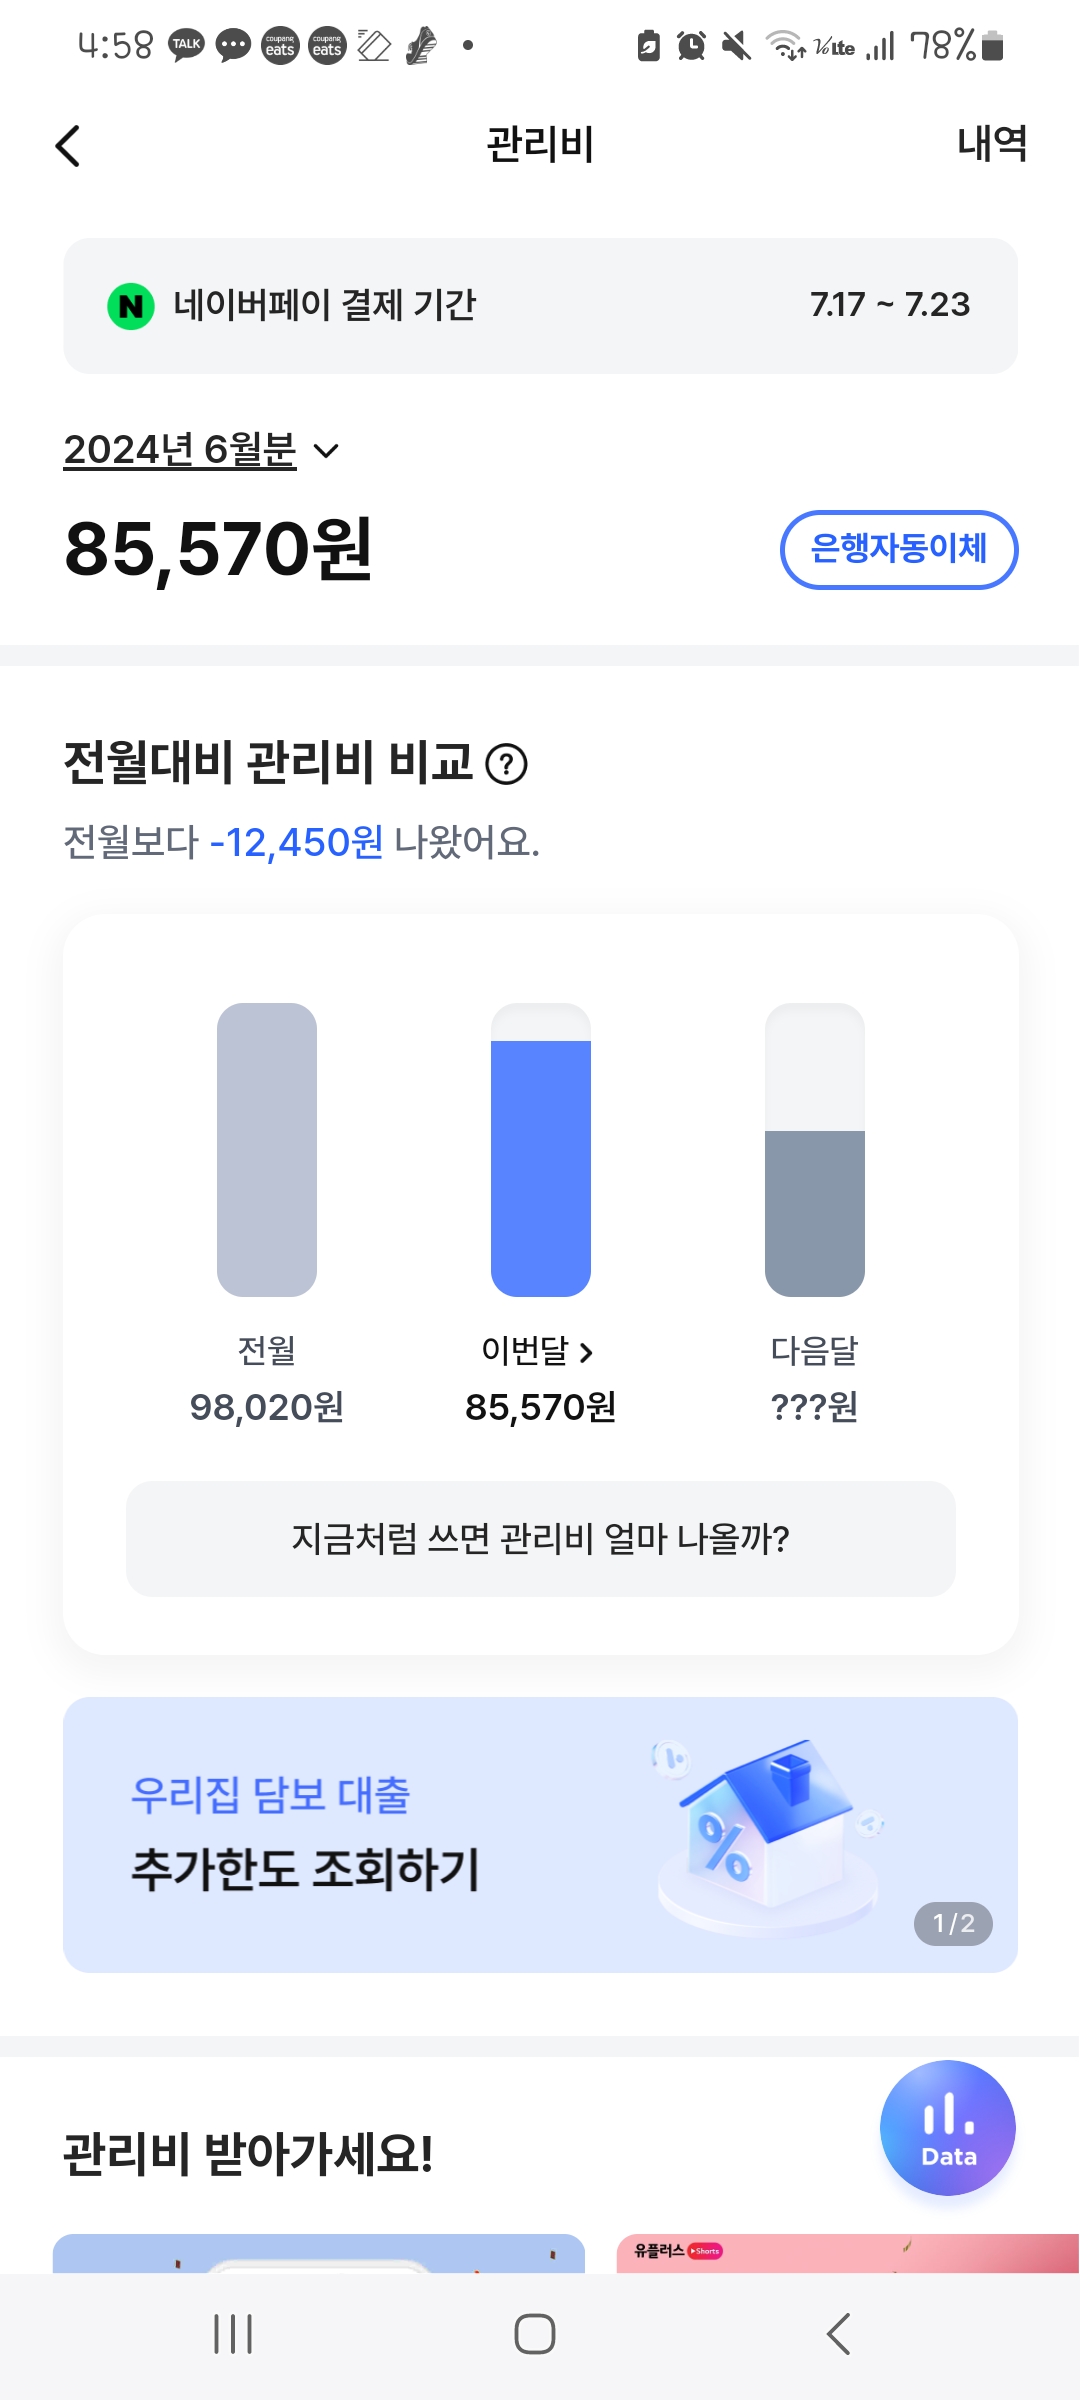
Task: Open the Android recent apps button
Action: point(233,2334)
